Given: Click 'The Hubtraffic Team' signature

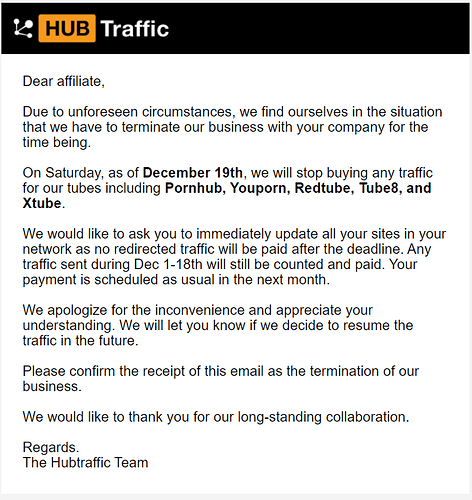Looking at the screenshot, I should 85,463.
